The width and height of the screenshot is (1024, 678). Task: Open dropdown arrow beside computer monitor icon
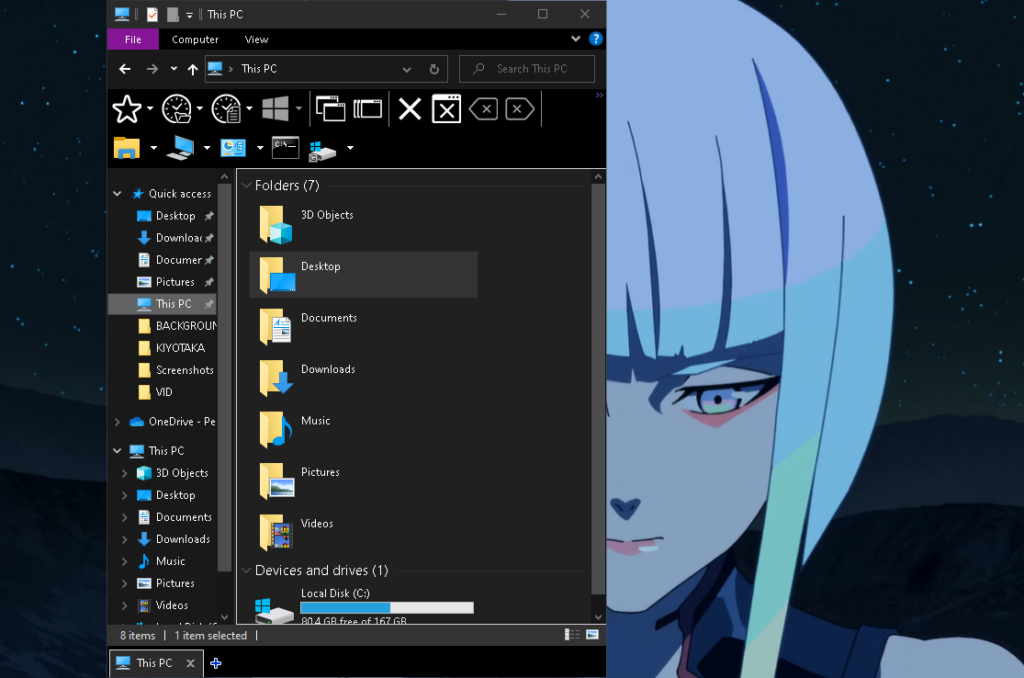207,148
